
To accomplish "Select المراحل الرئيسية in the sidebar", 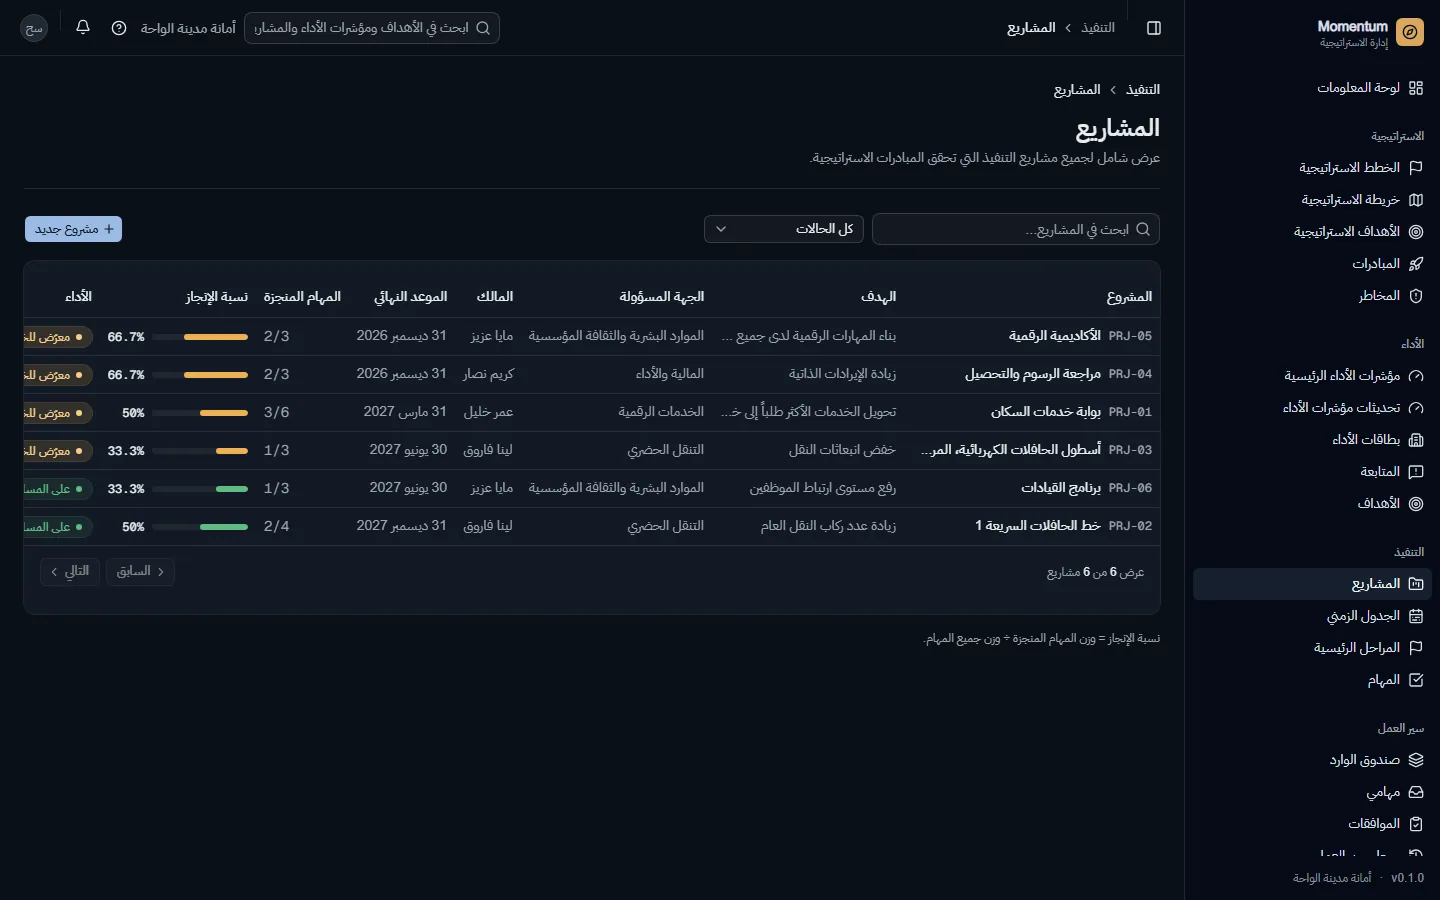I will [x=1312, y=648].
